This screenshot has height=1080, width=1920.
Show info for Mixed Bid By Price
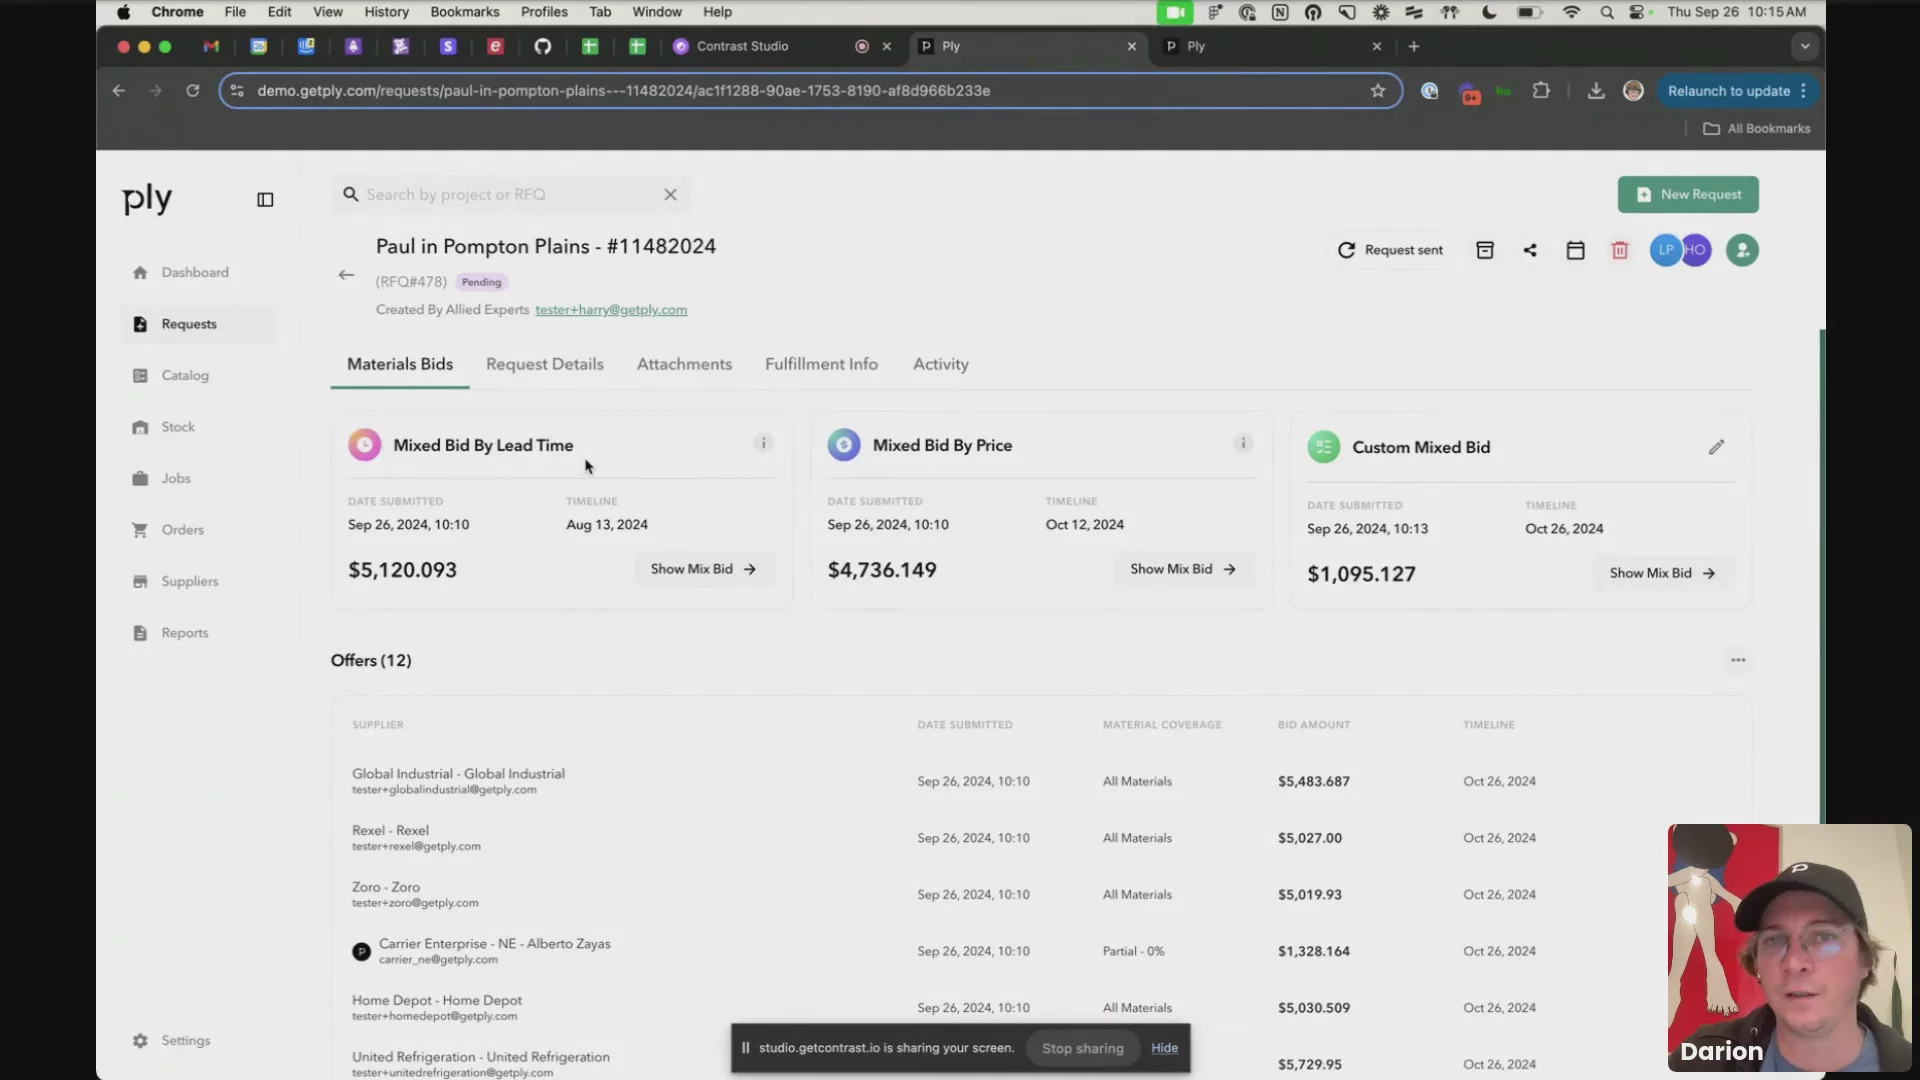[x=1243, y=443]
